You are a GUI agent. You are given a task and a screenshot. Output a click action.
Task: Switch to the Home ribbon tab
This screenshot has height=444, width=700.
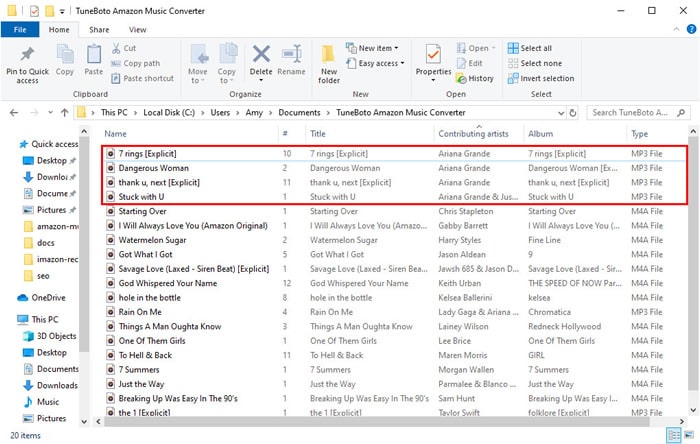59,29
